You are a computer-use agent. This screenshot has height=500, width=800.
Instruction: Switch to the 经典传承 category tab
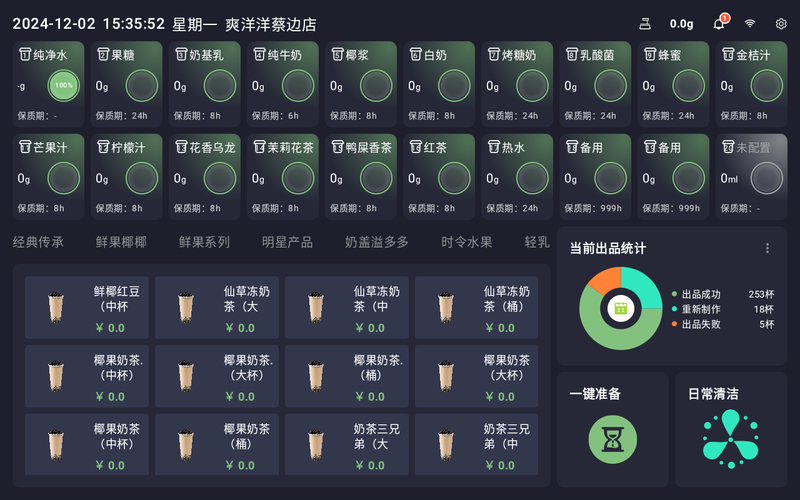[38, 242]
